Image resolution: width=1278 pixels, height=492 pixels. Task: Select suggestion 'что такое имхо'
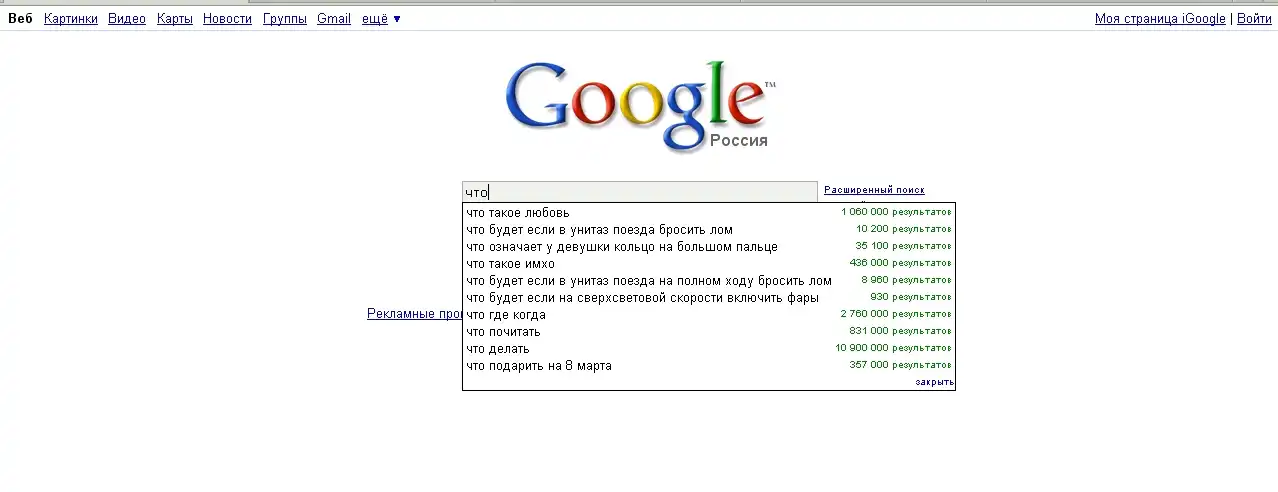510,263
